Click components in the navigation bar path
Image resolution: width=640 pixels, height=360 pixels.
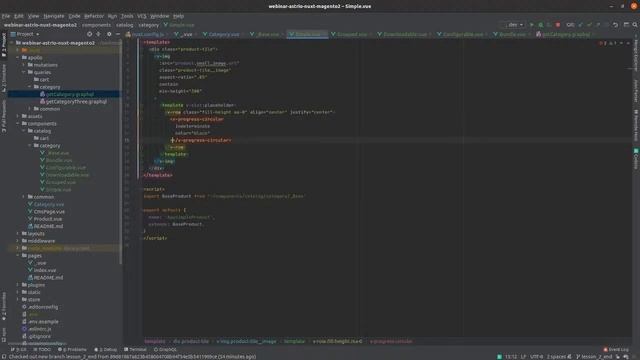96,25
